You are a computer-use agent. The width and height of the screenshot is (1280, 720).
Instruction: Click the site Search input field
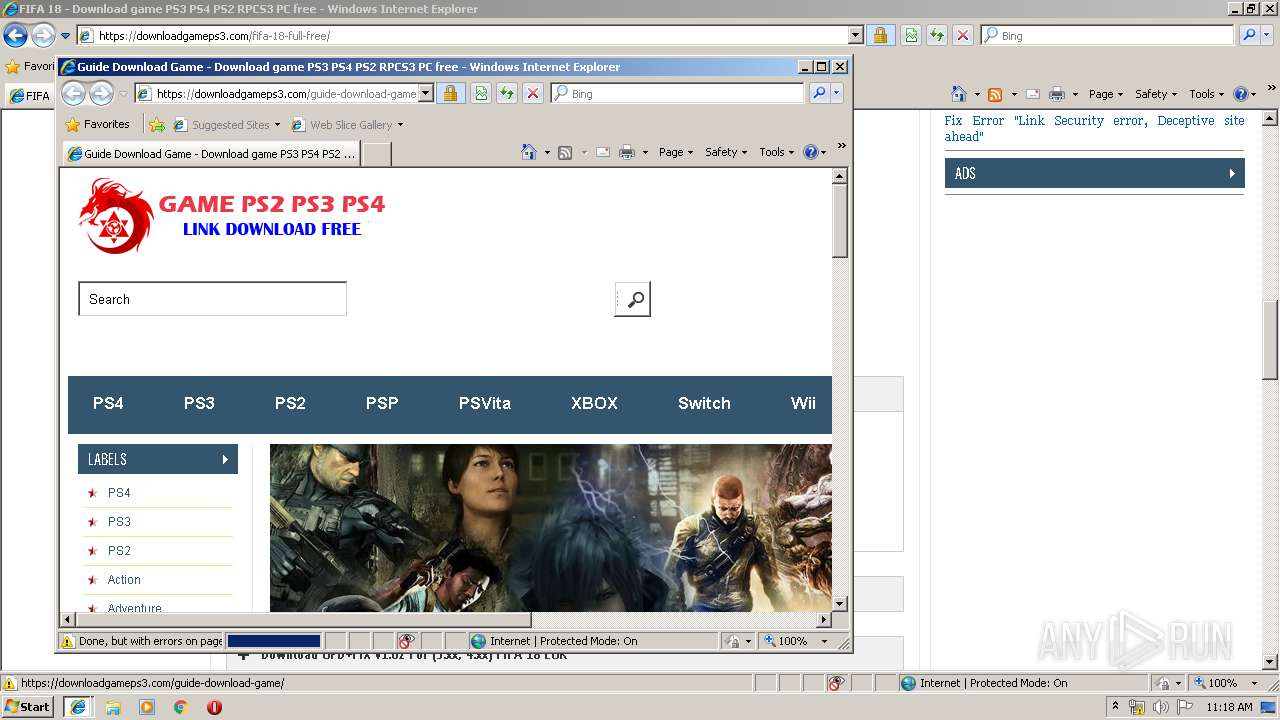(212, 299)
